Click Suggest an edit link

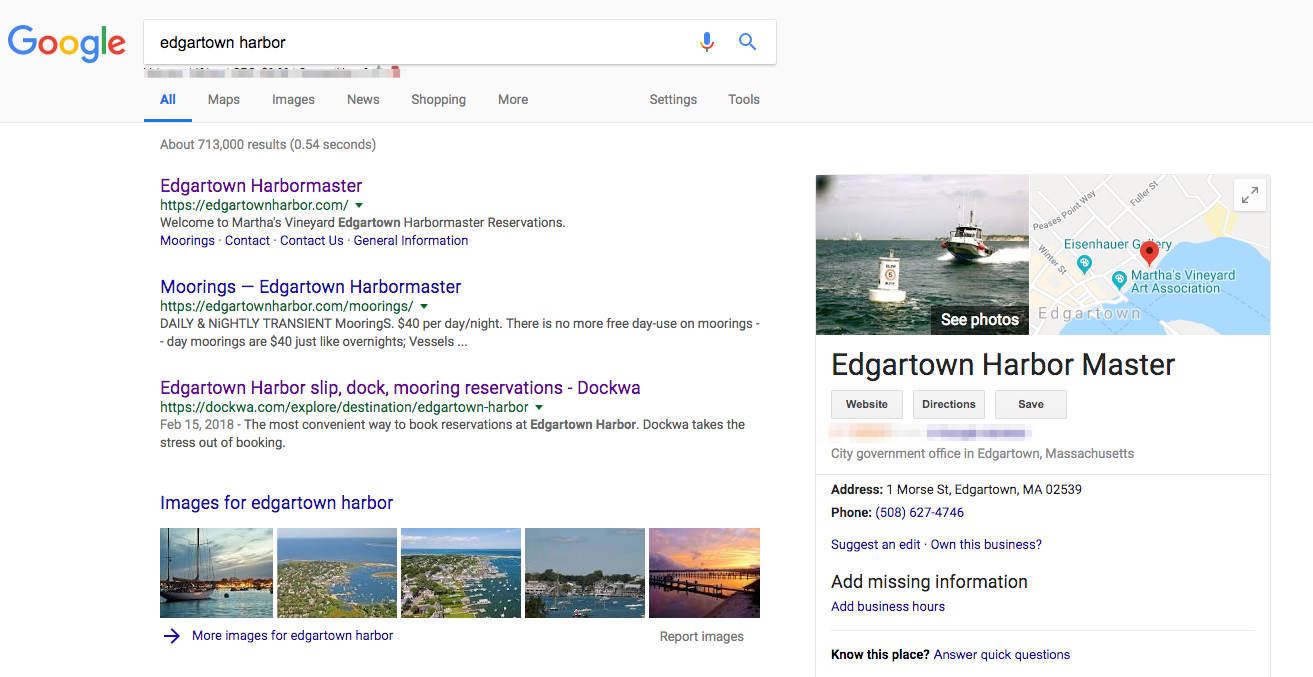point(876,545)
